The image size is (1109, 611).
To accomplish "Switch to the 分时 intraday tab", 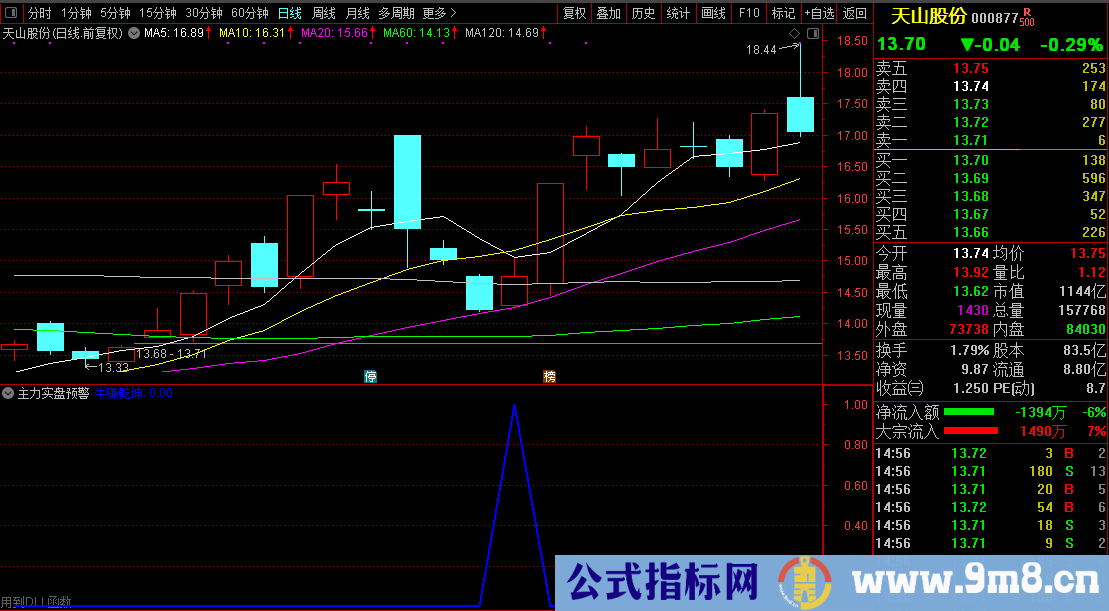I will pos(39,14).
